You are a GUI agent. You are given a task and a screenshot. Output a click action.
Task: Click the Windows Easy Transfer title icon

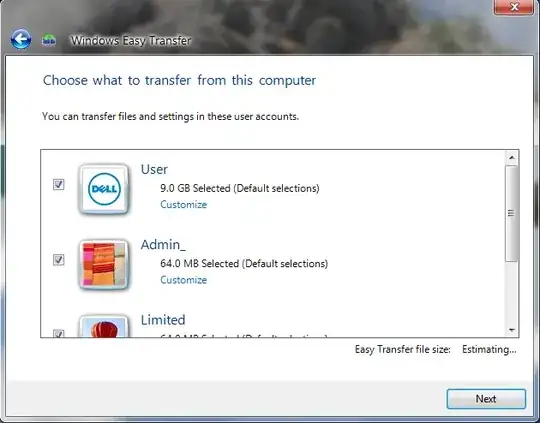(x=49, y=41)
